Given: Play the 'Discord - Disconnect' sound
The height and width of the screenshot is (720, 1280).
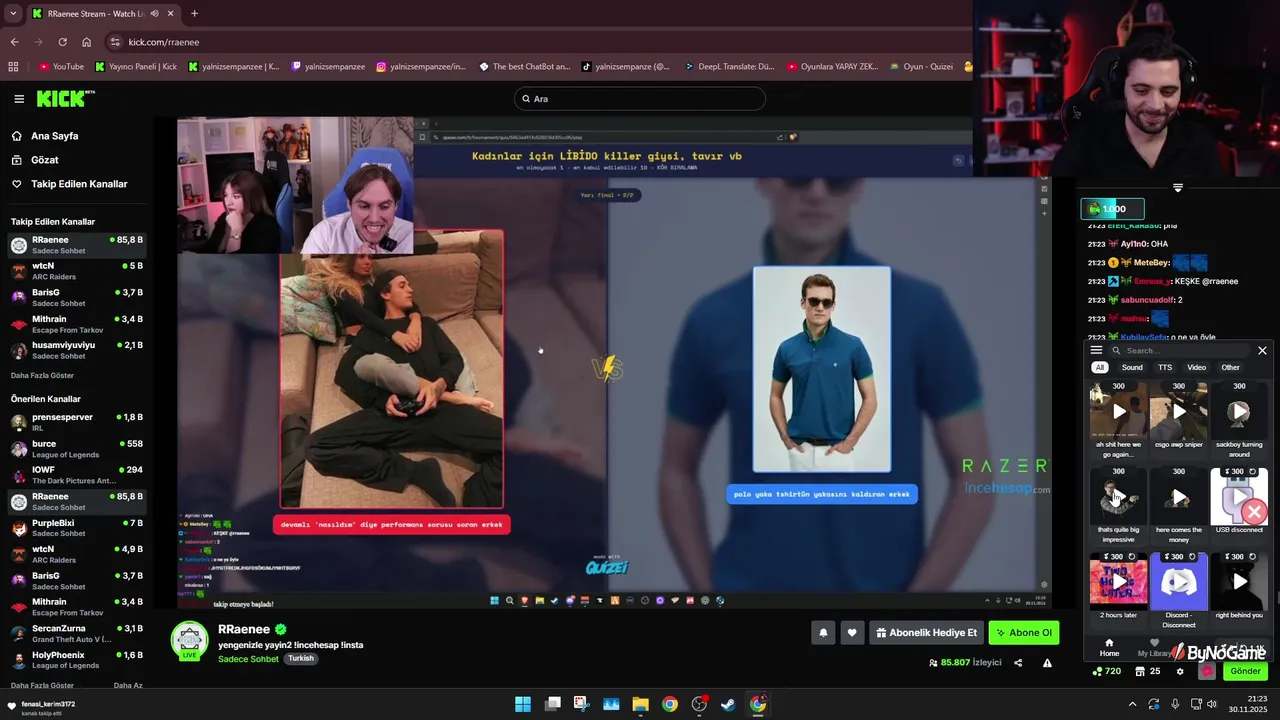Looking at the screenshot, I should 1179,581.
